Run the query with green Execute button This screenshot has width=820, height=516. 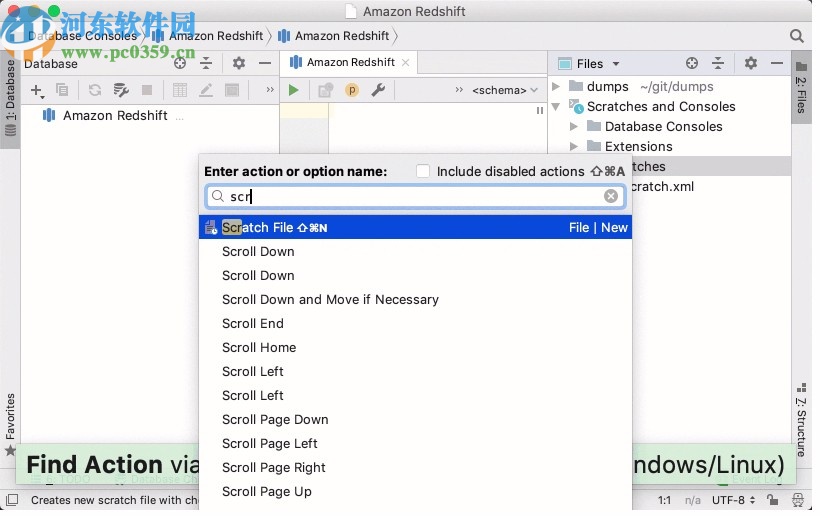click(x=293, y=90)
